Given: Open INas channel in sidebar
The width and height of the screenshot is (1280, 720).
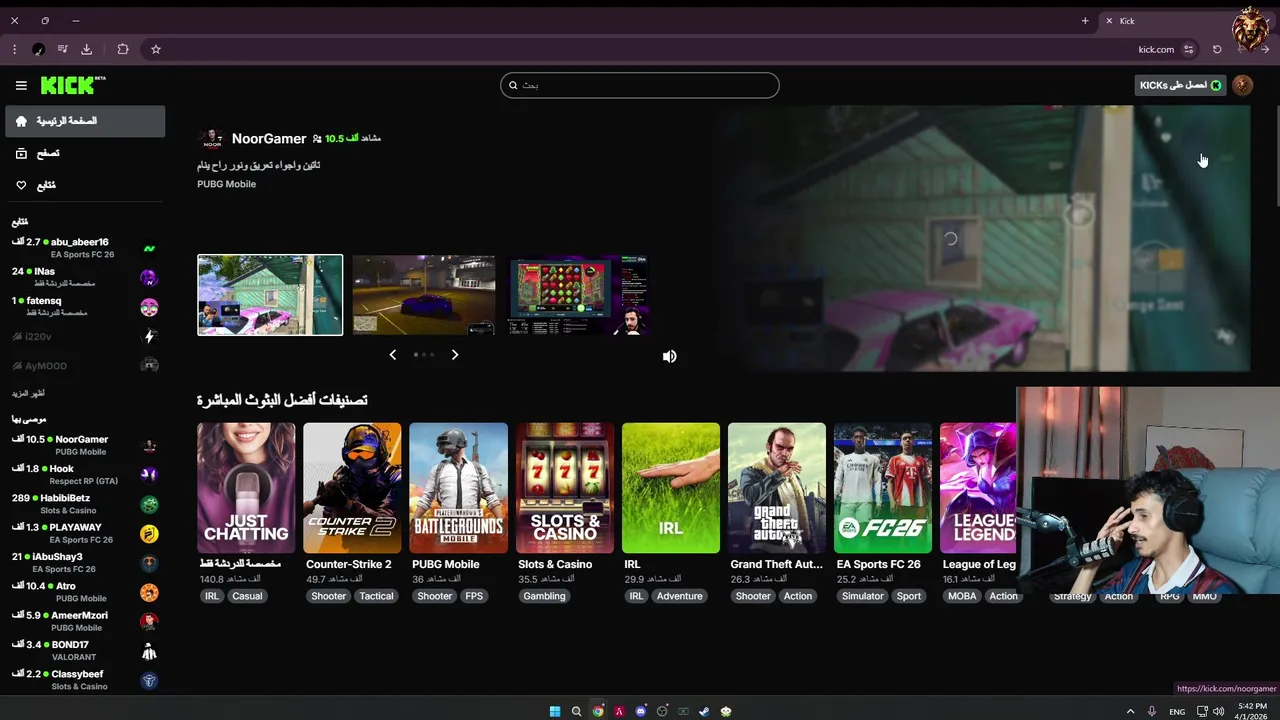Looking at the screenshot, I should pyautogui.click(x=85, y=277).
